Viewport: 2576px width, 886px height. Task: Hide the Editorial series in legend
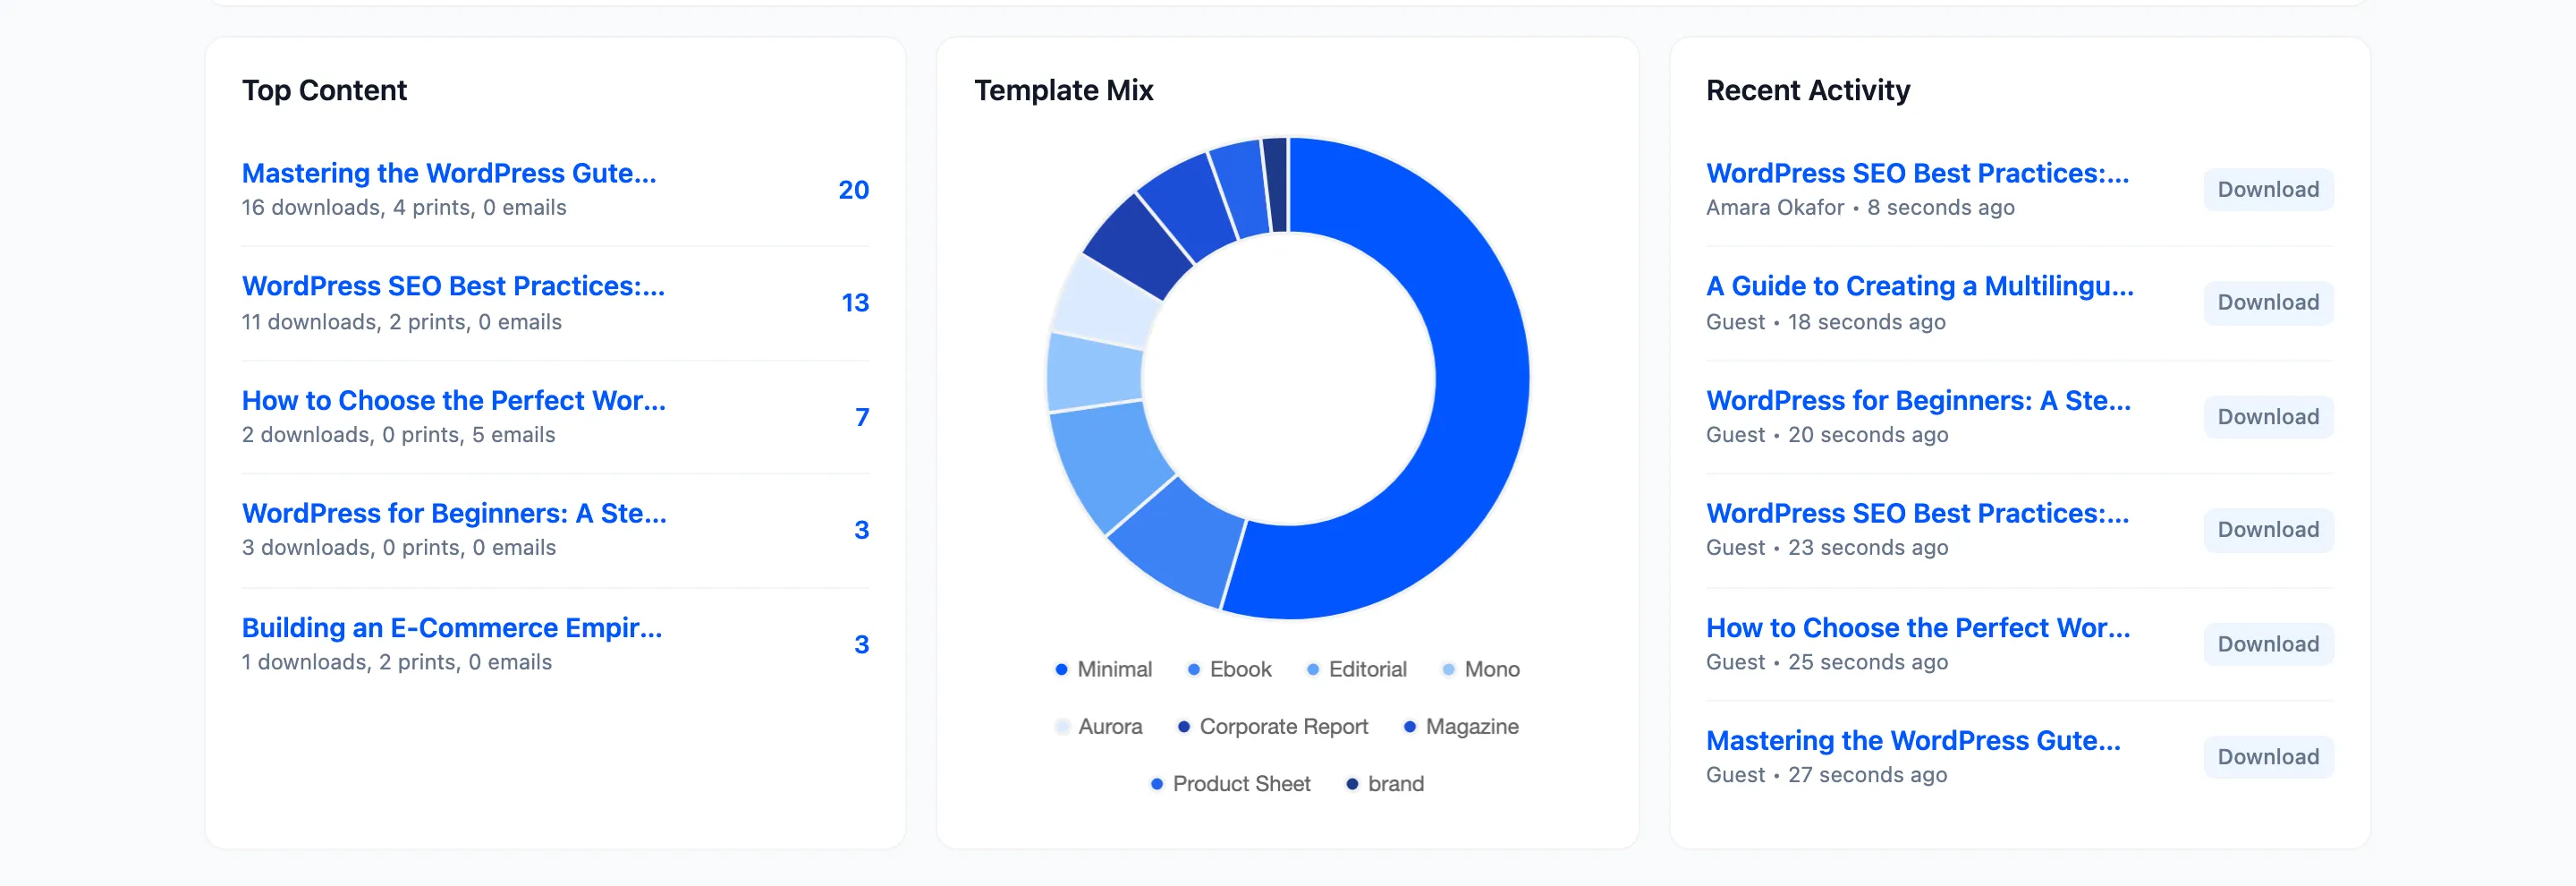(1356, 669)
